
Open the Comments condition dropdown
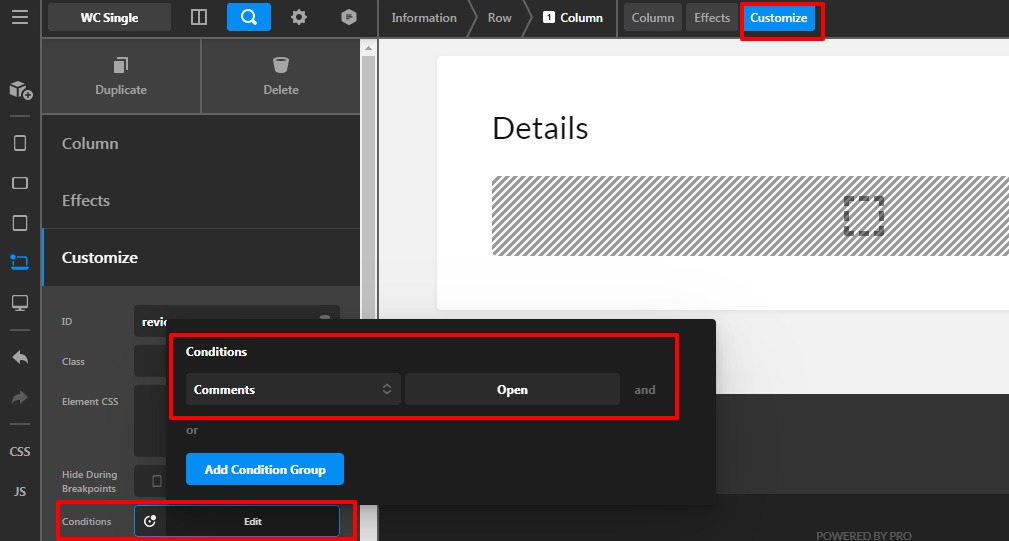pos(293,390)
